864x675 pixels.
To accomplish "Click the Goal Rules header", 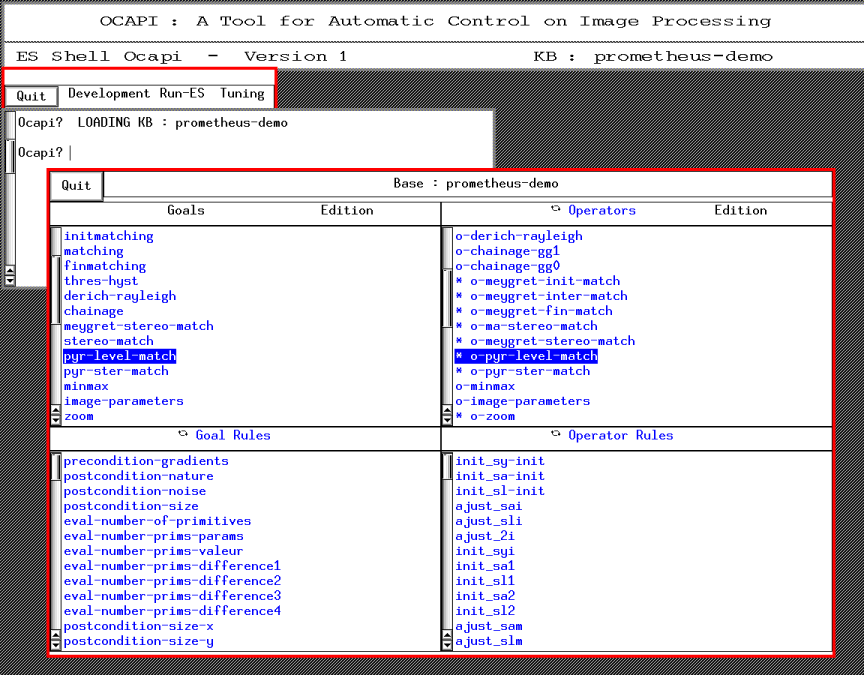I will coord(233,435).
